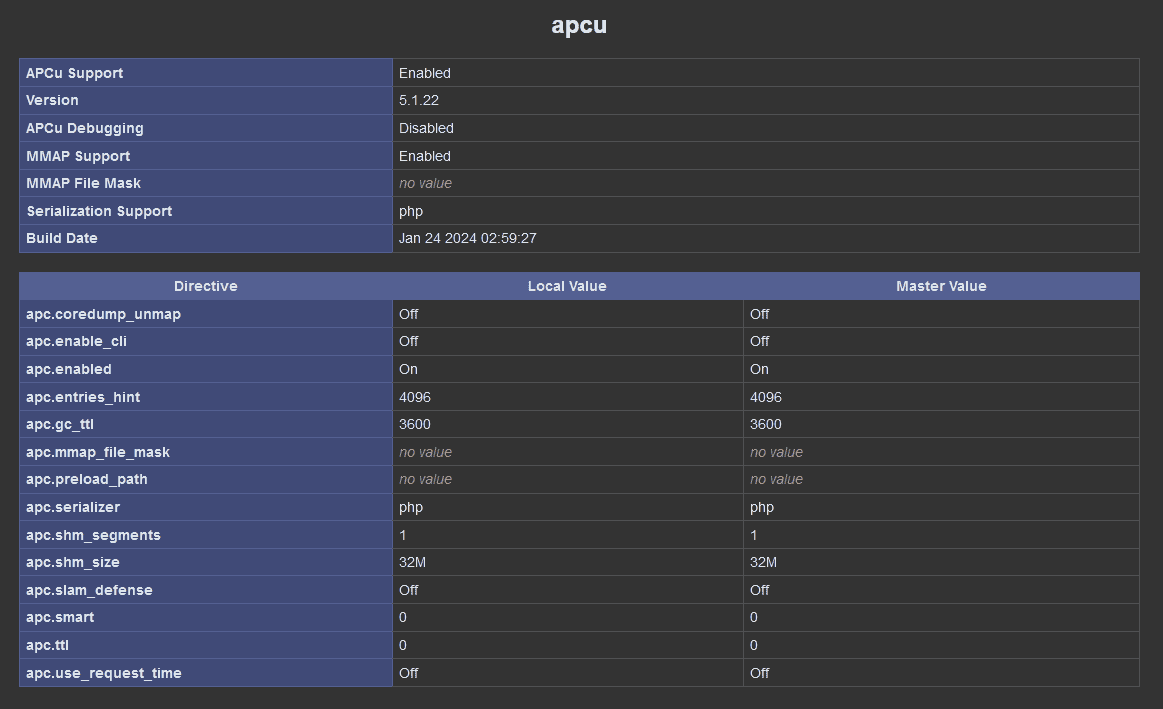1163x709 pixels.
Task: Select the apc.mmap_file_mask directive name
Action: click(x=98, y=452)
